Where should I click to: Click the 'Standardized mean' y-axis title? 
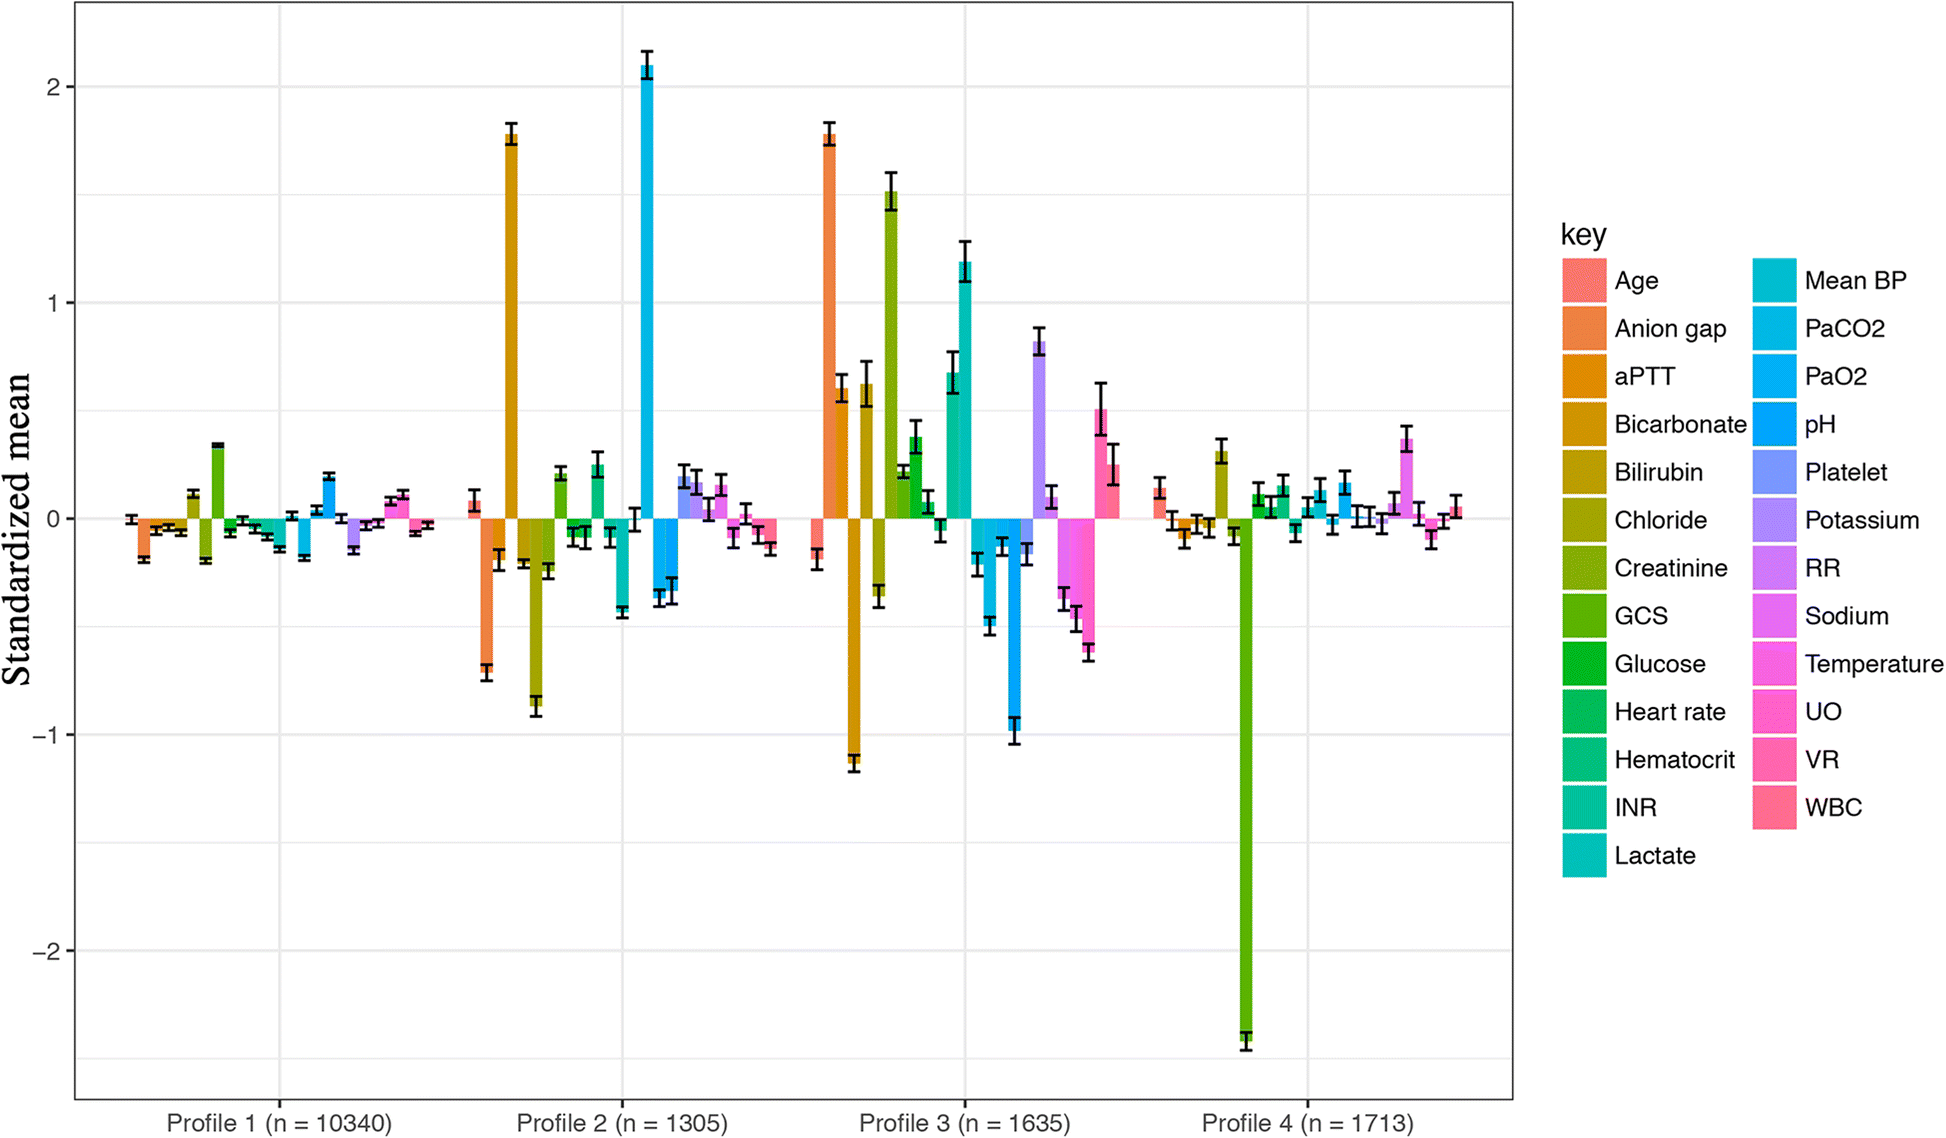point(18,530)
